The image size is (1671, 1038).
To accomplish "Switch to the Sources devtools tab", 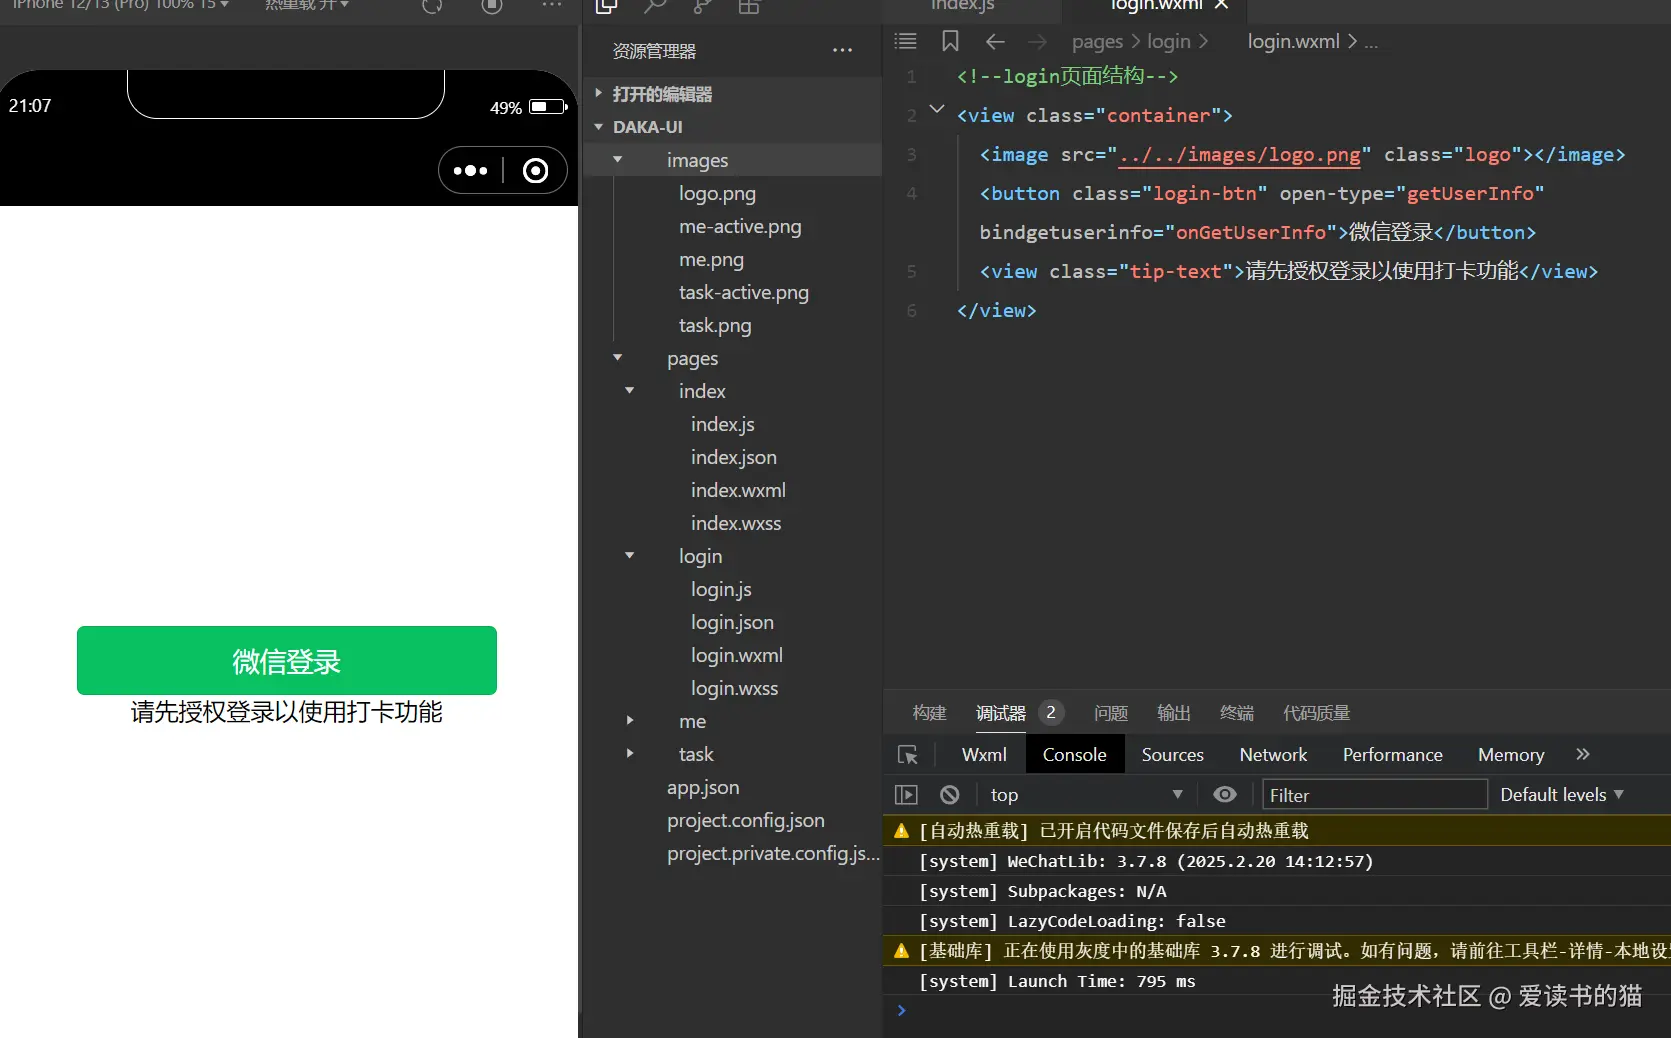I will (x=1173, y=755).
